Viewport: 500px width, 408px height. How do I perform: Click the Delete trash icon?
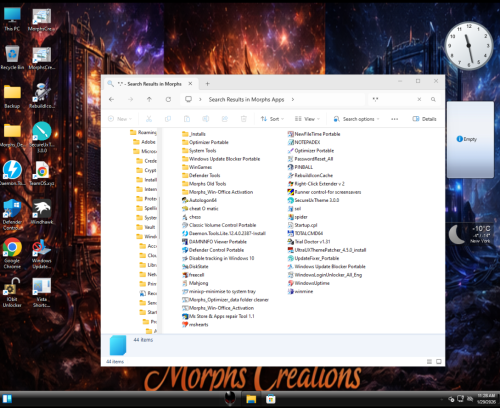244,119
